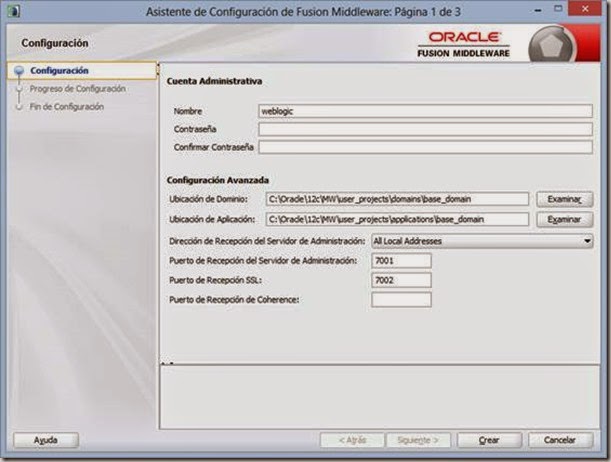Image resolution: width=611 pixels, height=462 pixels.
Task: Close the configuration assistant window
Action: [585, 9]
